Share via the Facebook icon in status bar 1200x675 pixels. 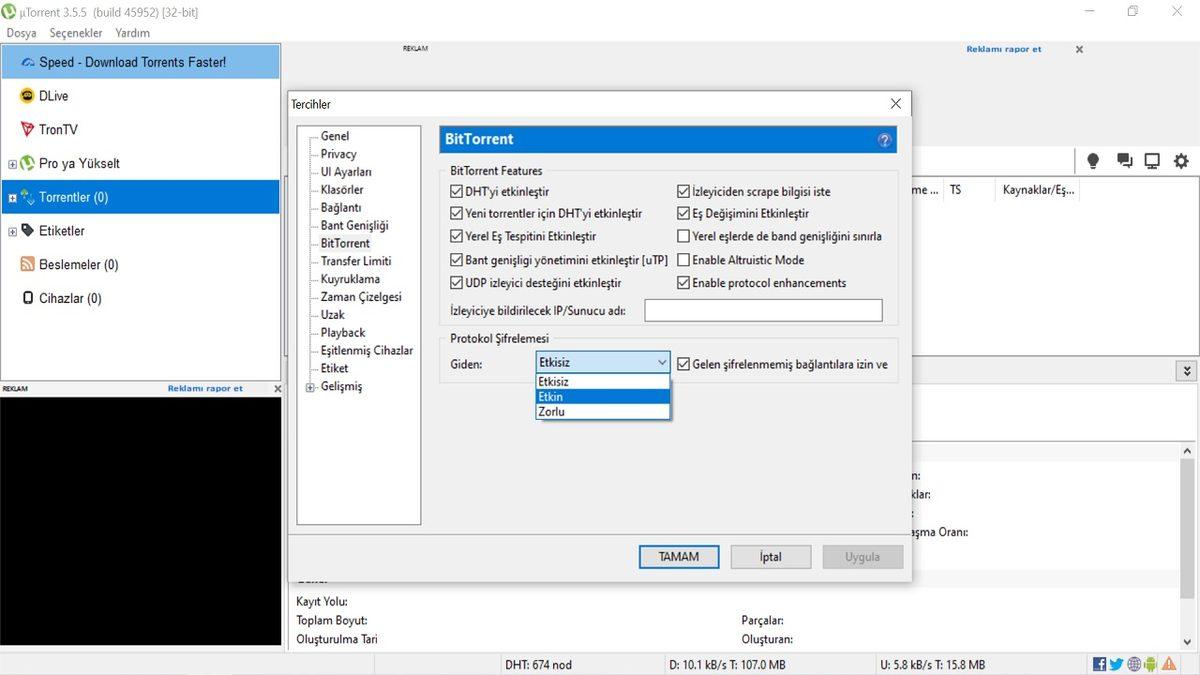pyautogui.click(x=1098, y=663)
